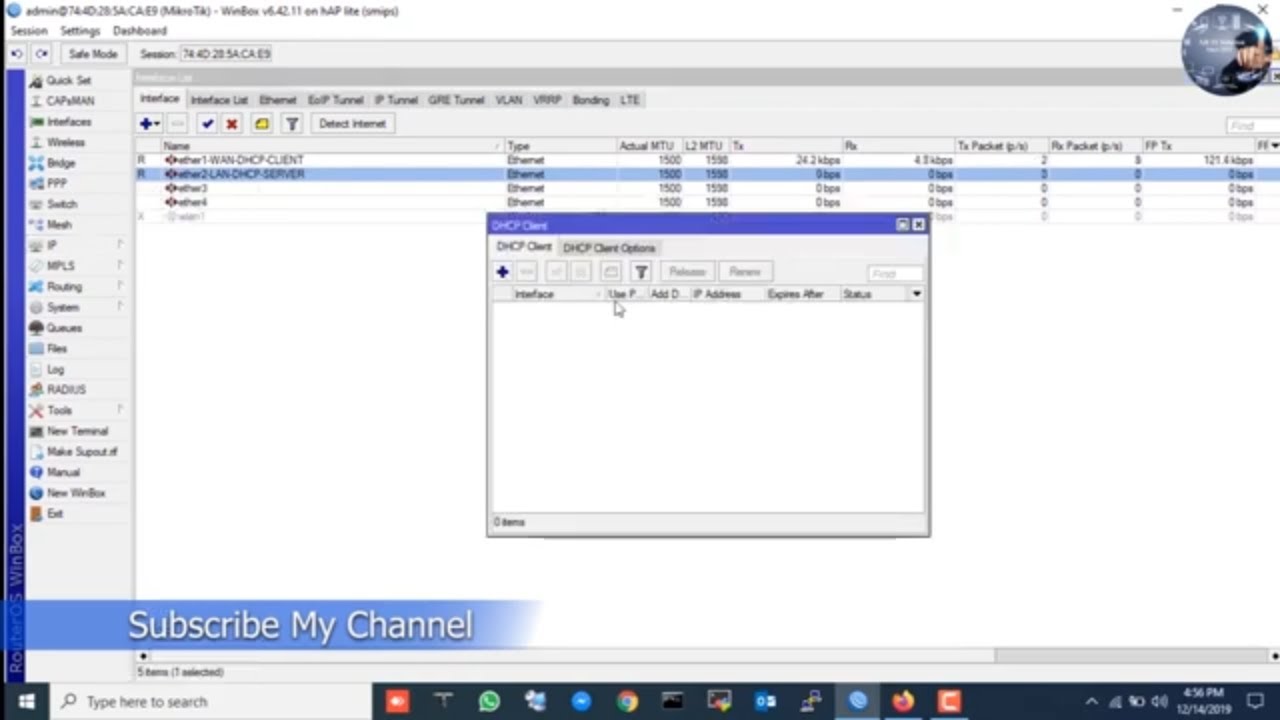Screen dimensions: 1280x720
Task: Open the Wireless sidebar entry
Action: click(x=66, y=142)
